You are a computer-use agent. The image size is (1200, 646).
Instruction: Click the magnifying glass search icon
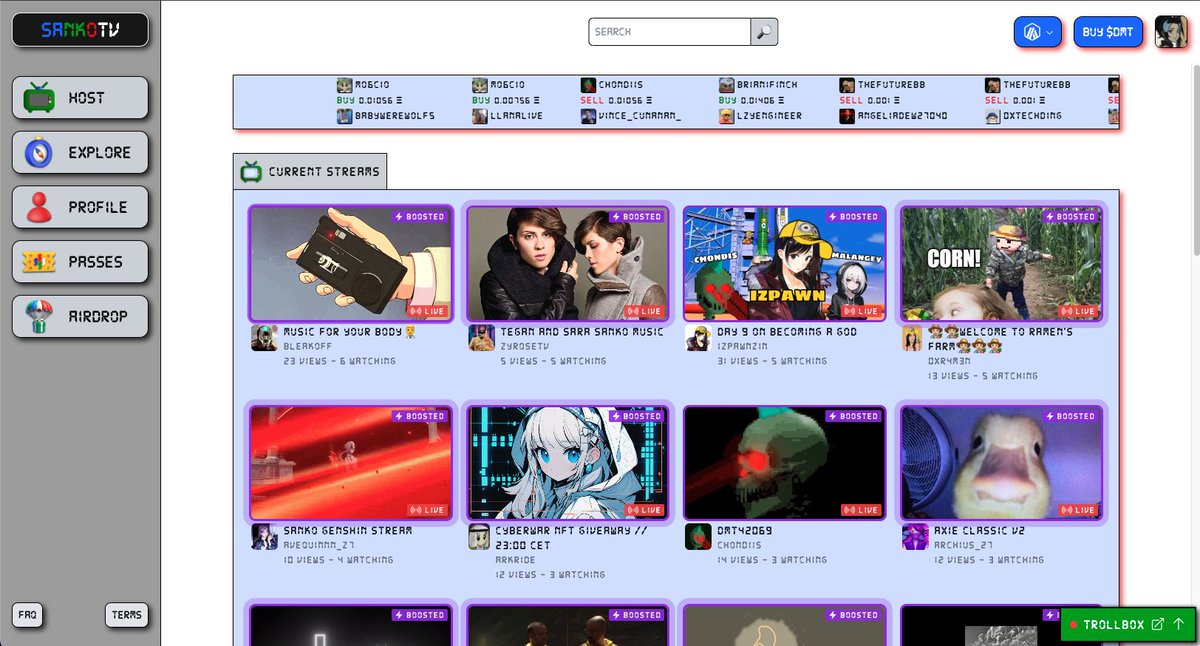tap(764, 32)
